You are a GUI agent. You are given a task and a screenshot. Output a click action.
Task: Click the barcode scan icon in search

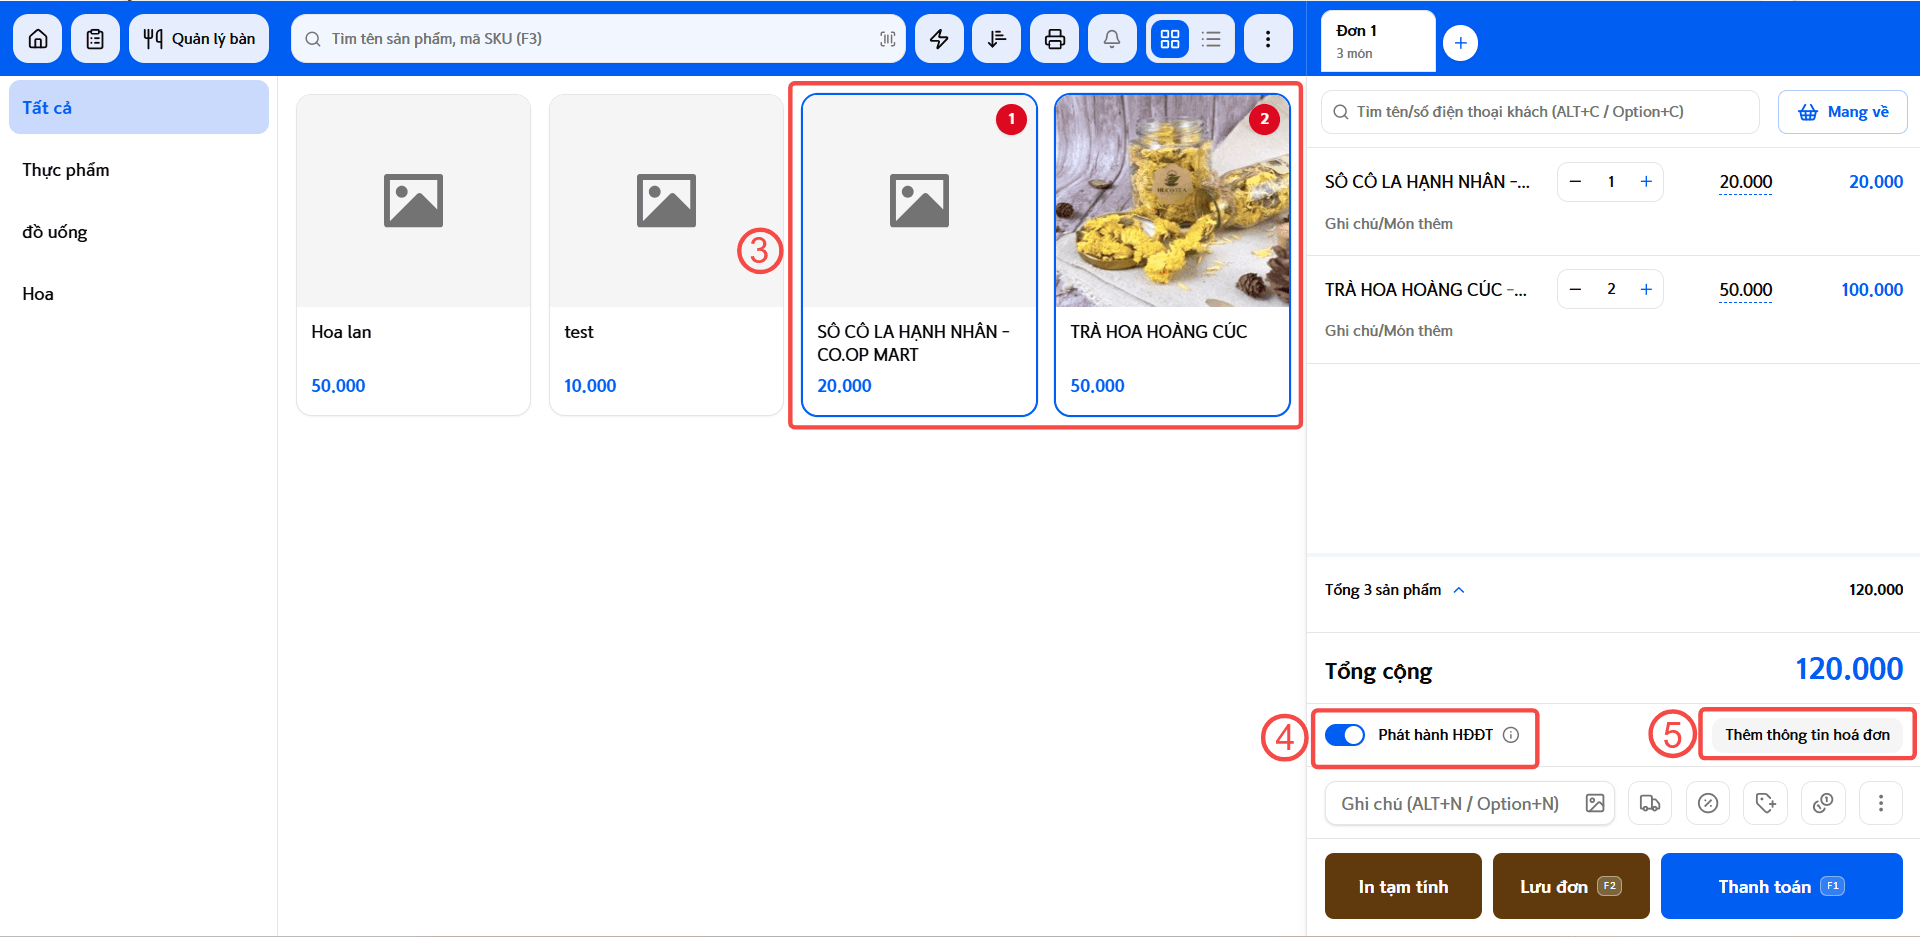click(887, 39)
